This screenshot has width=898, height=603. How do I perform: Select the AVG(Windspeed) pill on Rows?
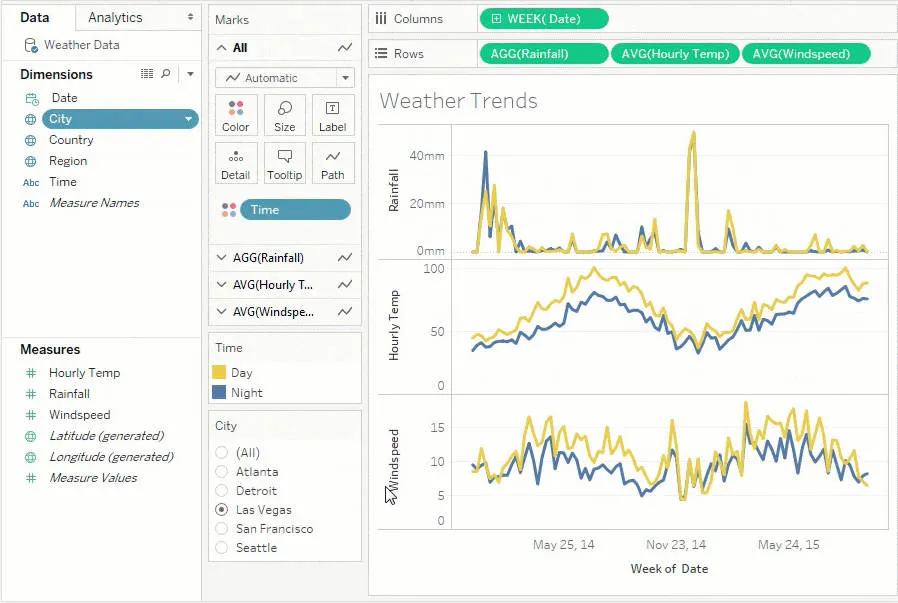click(806, 54)
